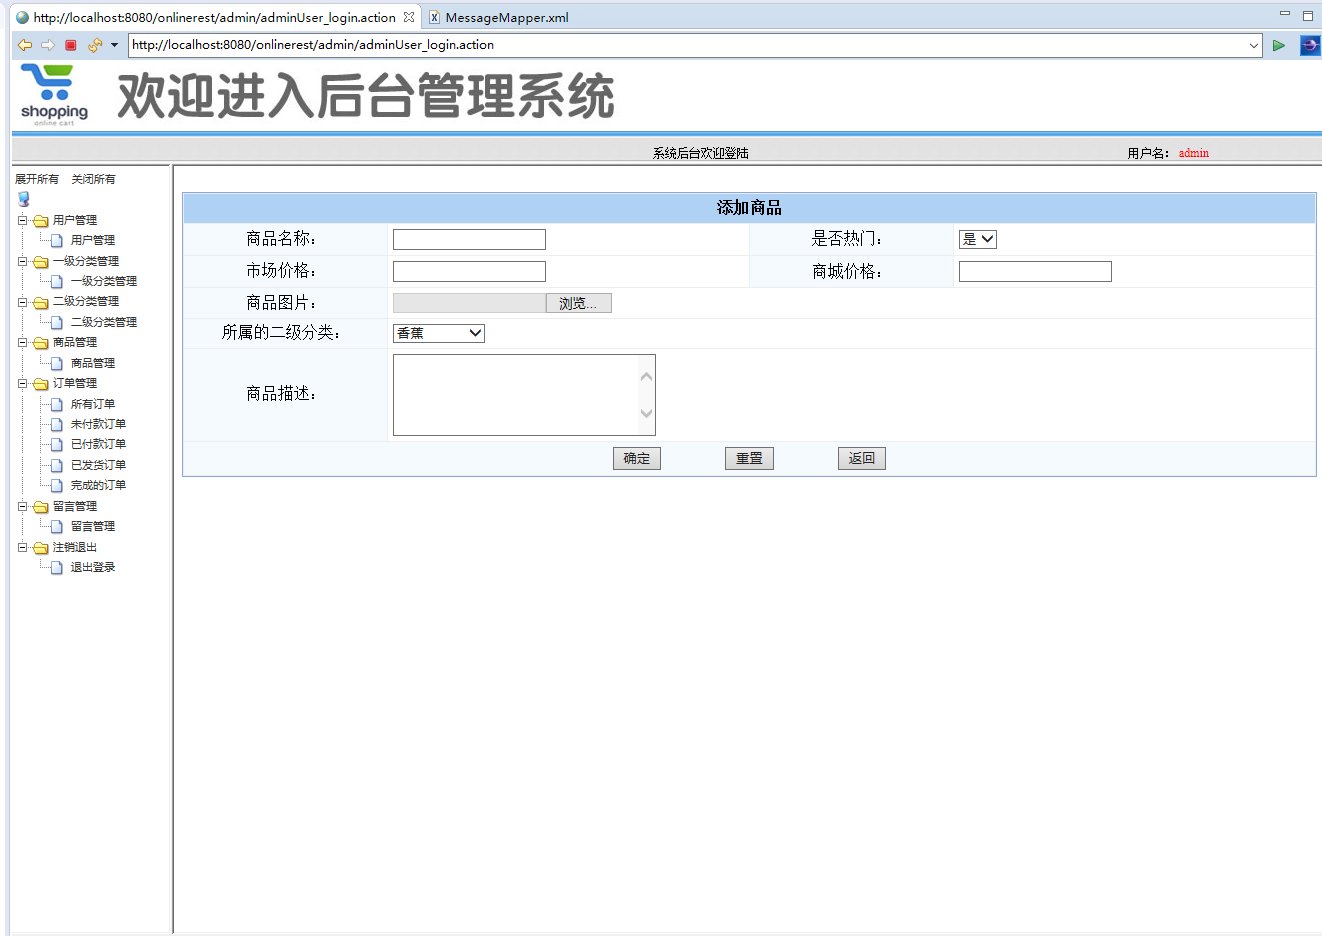This screenshot has width=1322, height=936.
Task: Click the 订单管理 folder icon
Action: point(39,383)
